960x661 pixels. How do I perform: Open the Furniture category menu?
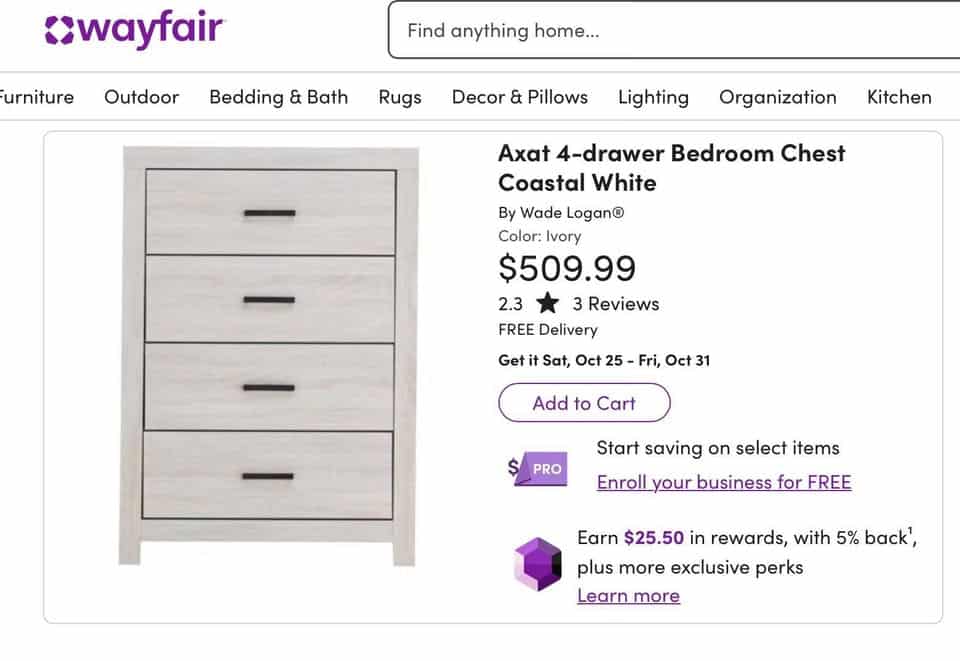(x=36, y=97)
